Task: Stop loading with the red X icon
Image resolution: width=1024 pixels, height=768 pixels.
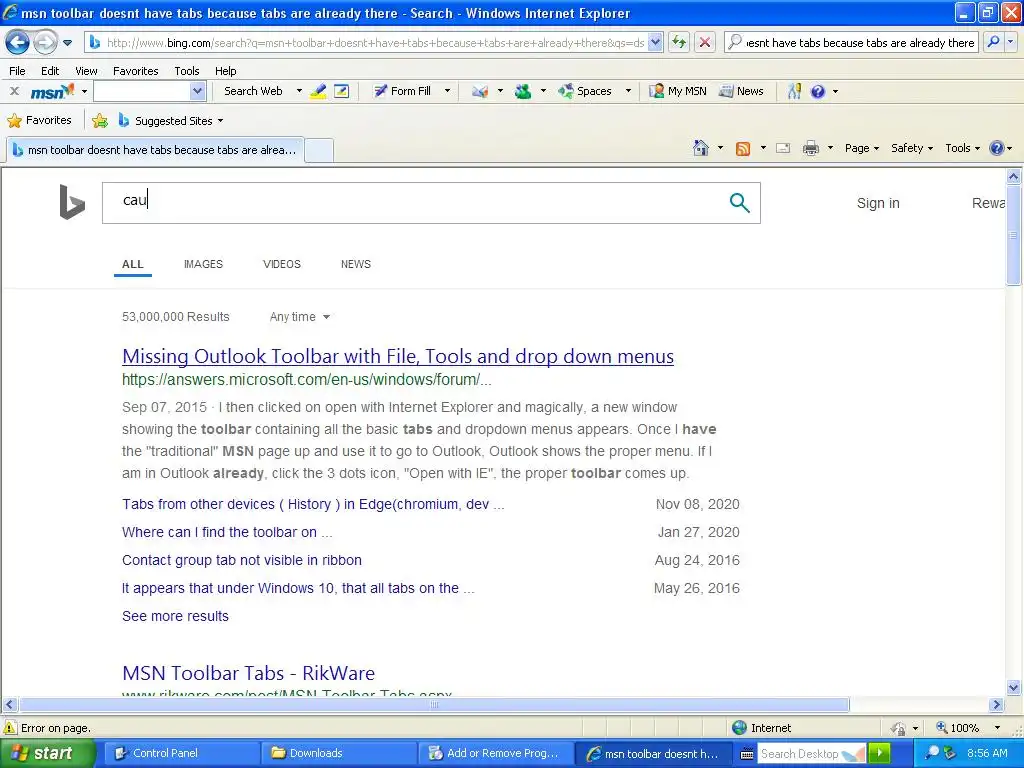Action: [705, 42]
